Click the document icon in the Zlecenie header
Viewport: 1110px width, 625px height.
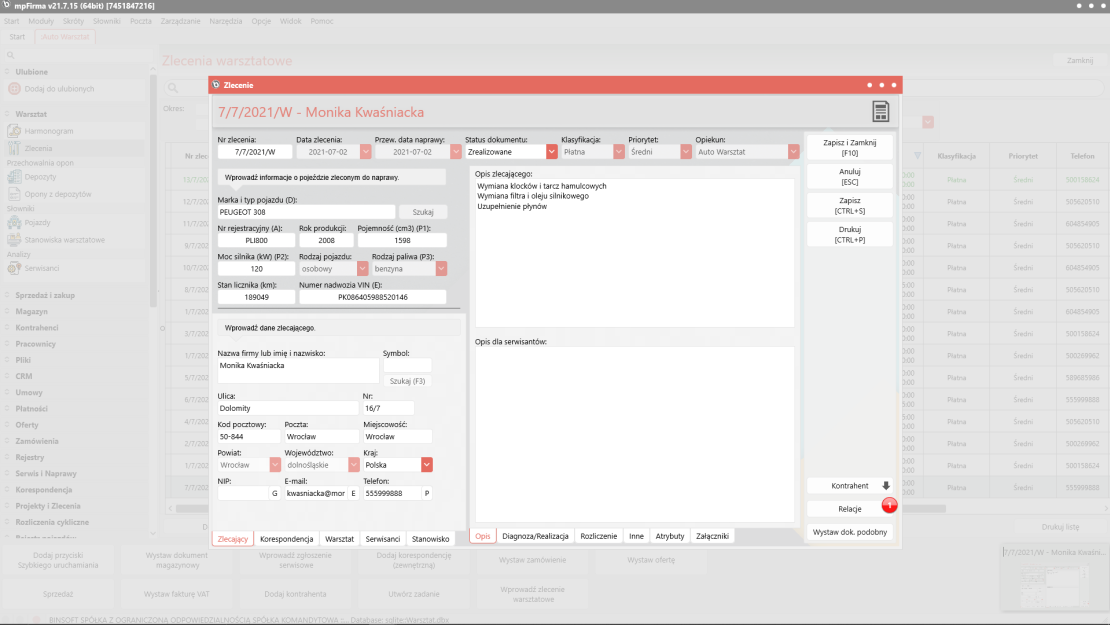(880, 111)
